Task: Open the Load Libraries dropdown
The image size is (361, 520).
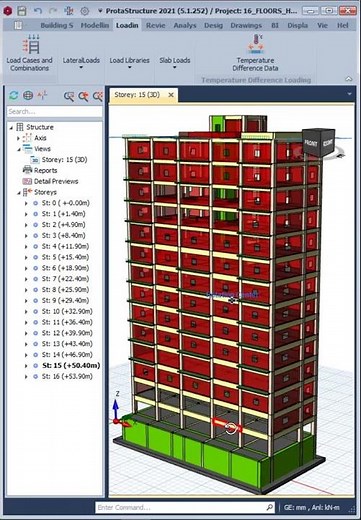Action: point(130,63)
